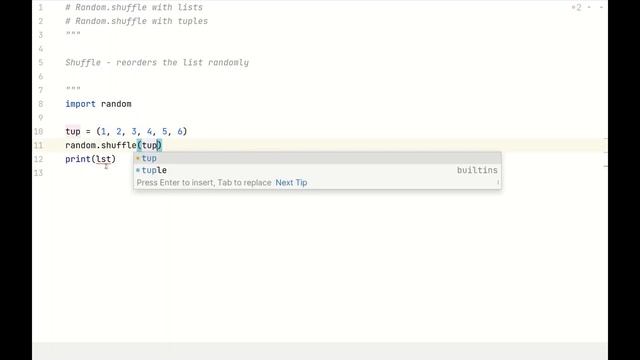Place cursor in 'tup = (1, 2, 3, 4, 5, 6)'
This screenshot has width=640, height=360.
(126, 131)
